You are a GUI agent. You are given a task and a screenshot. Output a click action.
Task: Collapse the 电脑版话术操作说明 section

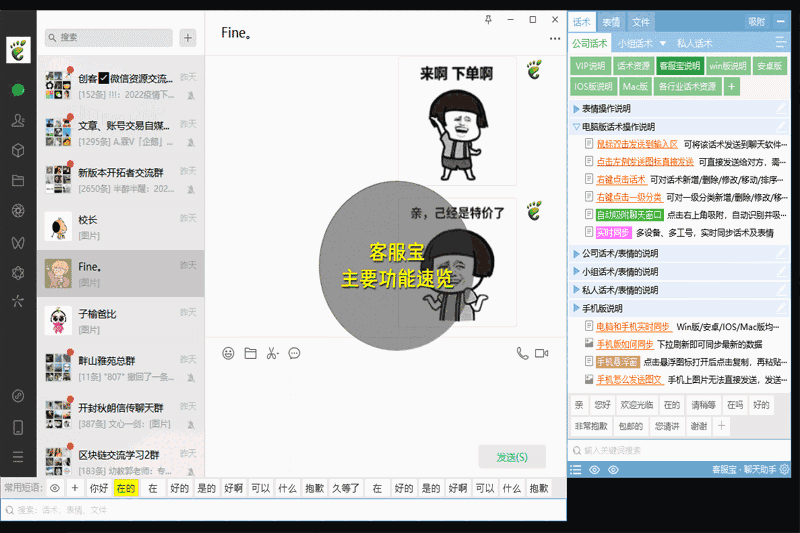577,127
